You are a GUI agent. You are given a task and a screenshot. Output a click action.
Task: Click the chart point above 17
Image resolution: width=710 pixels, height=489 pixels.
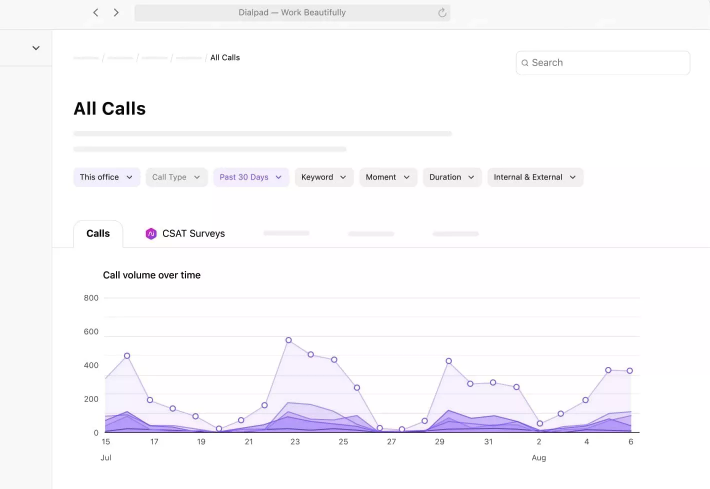150,400
